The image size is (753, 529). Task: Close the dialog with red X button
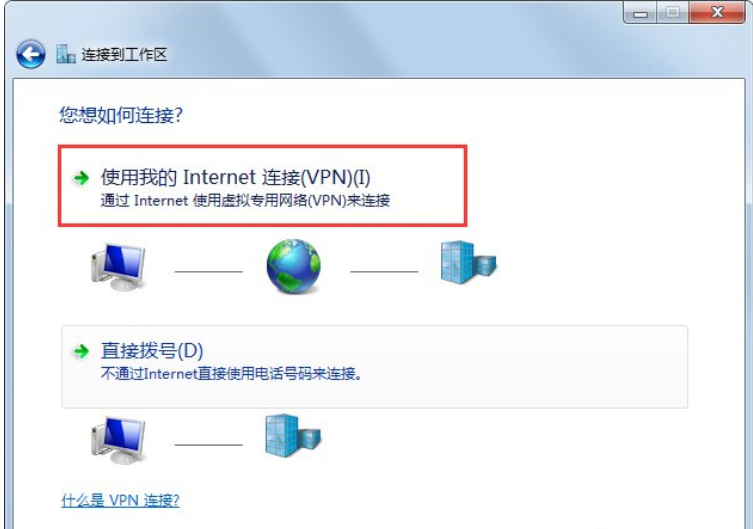(717, 12)
